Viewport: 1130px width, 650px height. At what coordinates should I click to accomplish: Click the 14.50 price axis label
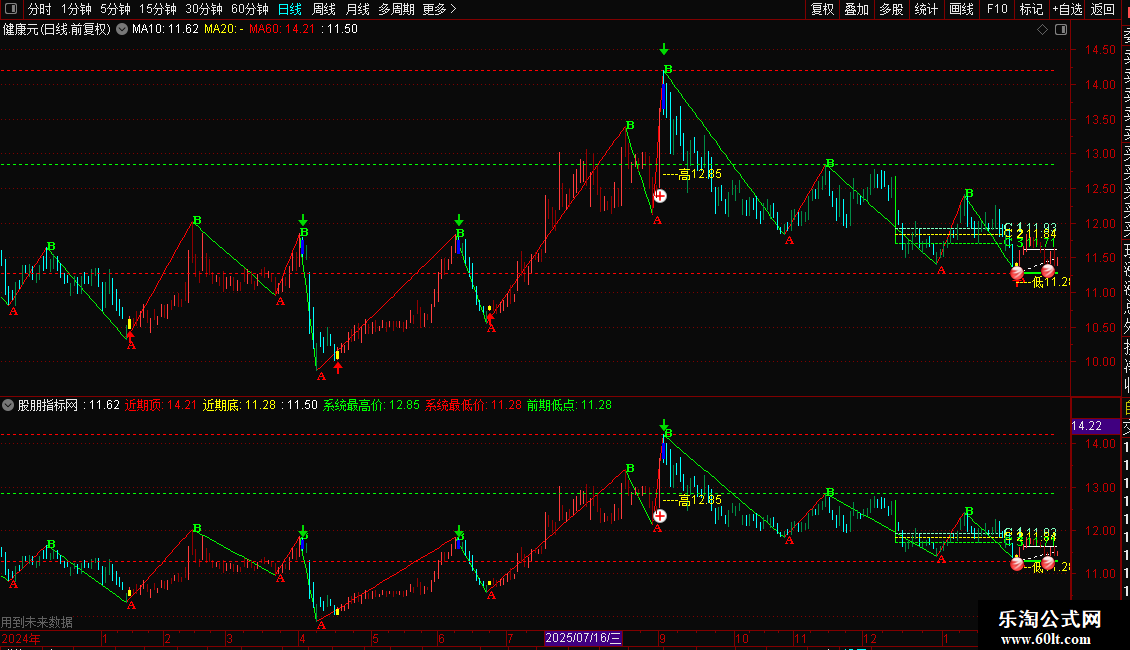(1100, 50)
